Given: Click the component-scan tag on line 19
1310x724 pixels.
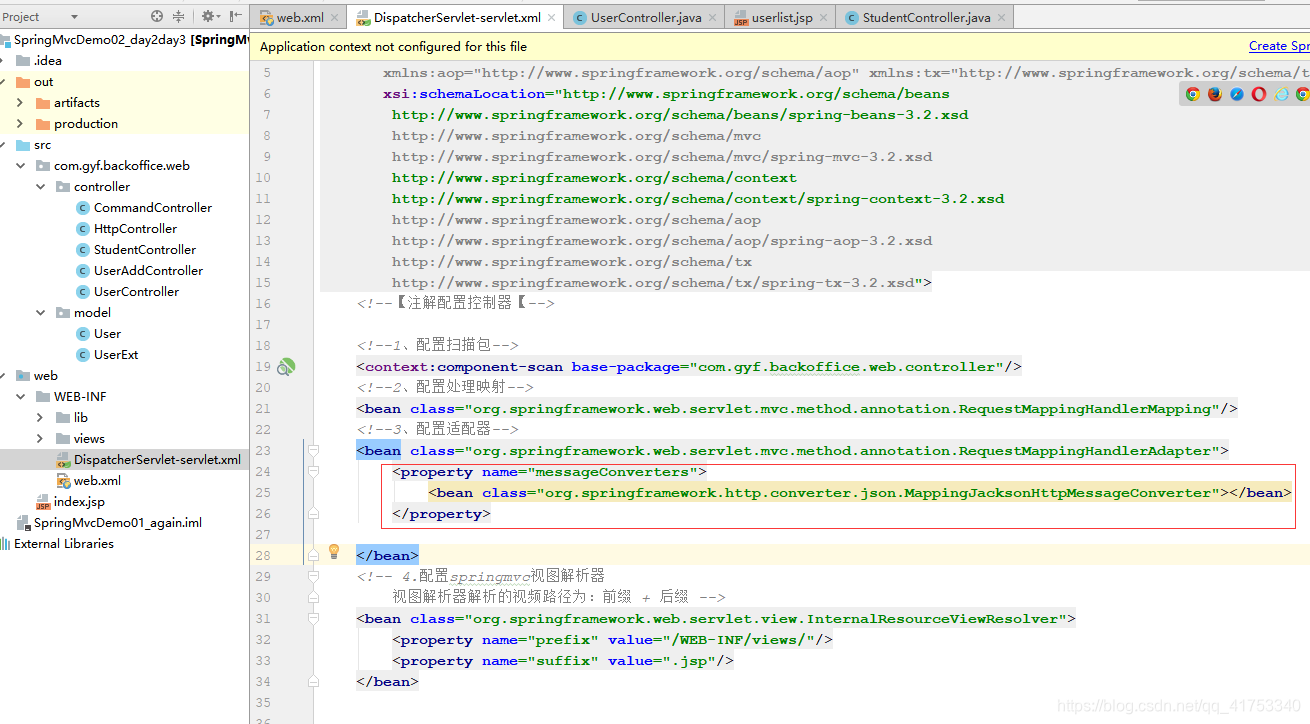Looking at the screenshot, I should [x=689, y=367].
